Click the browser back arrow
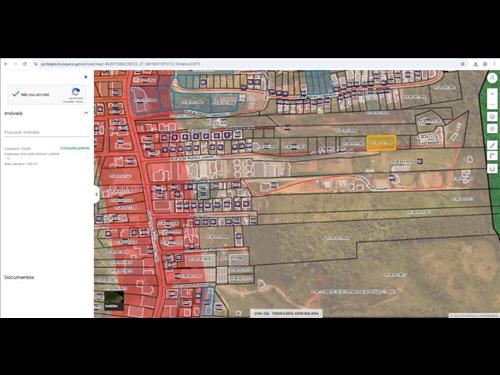Image resolution: width=500 pixels, height=375 pixels. point(6,64)
